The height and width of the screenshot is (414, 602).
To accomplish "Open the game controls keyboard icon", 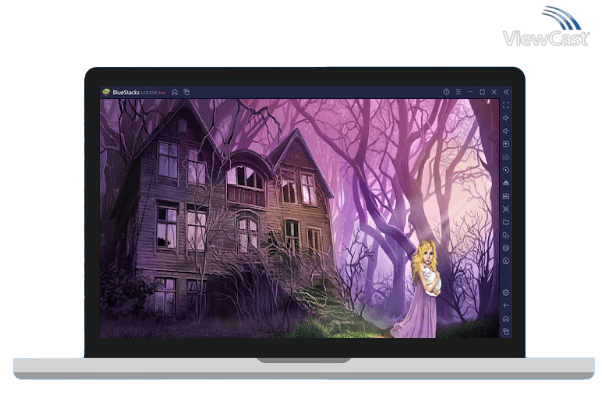I will [x=506, y=157].
